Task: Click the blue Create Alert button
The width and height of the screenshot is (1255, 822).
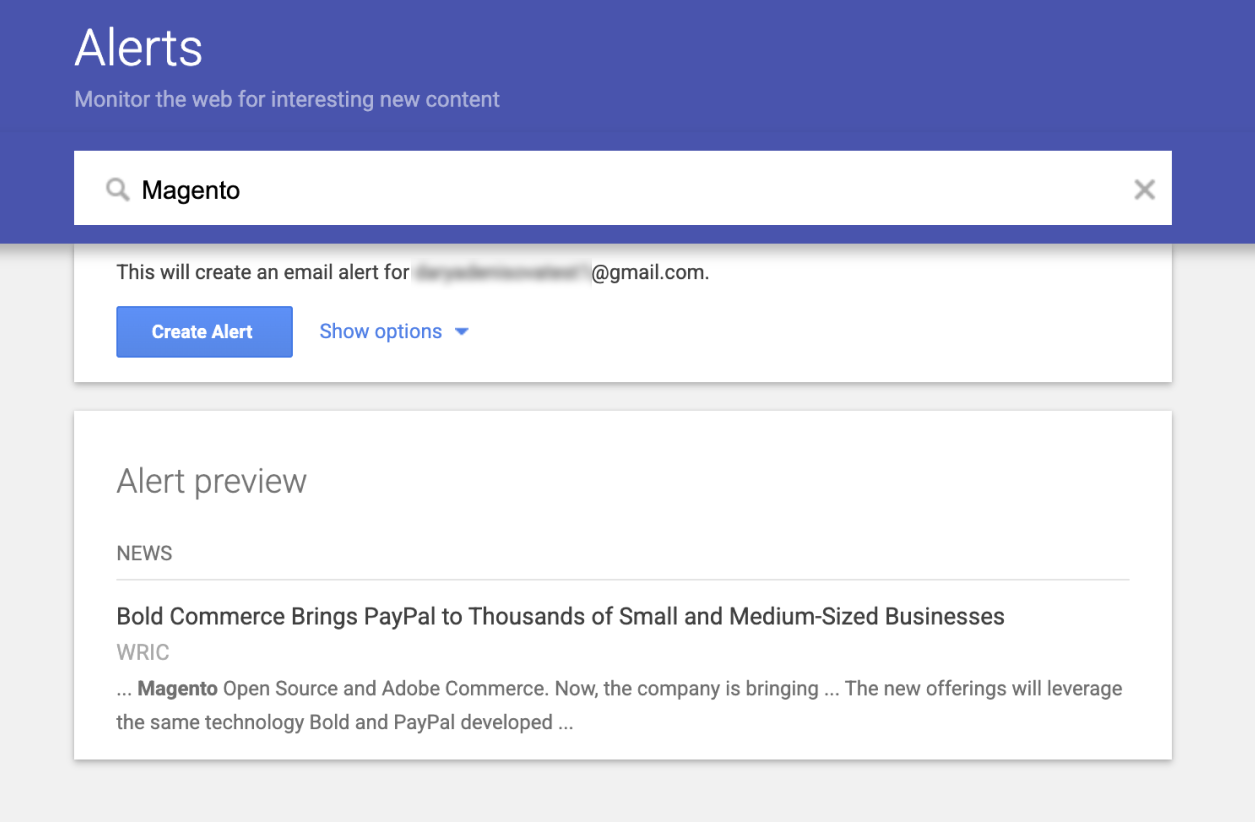Action: pyautogui.click(x=204, y=331)
